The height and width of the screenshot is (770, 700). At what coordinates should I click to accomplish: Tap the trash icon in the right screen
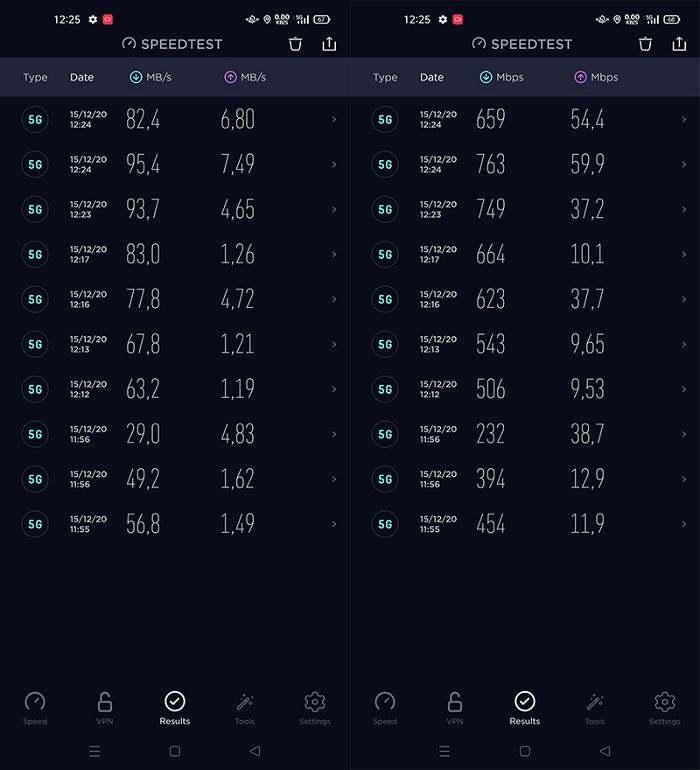point(645,44)
